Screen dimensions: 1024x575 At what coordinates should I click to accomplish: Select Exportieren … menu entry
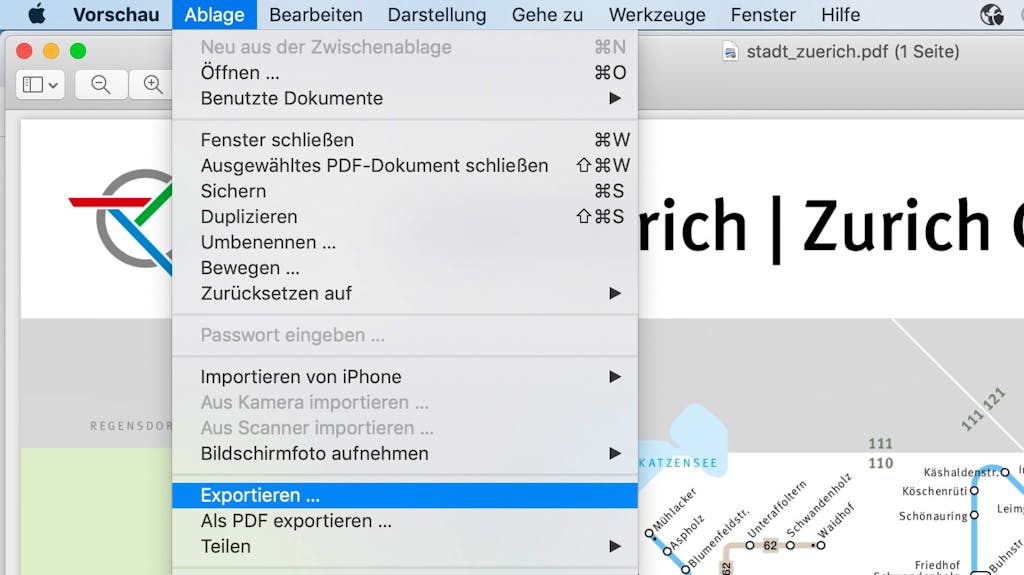pyautogui.click(x=405, y=495)
